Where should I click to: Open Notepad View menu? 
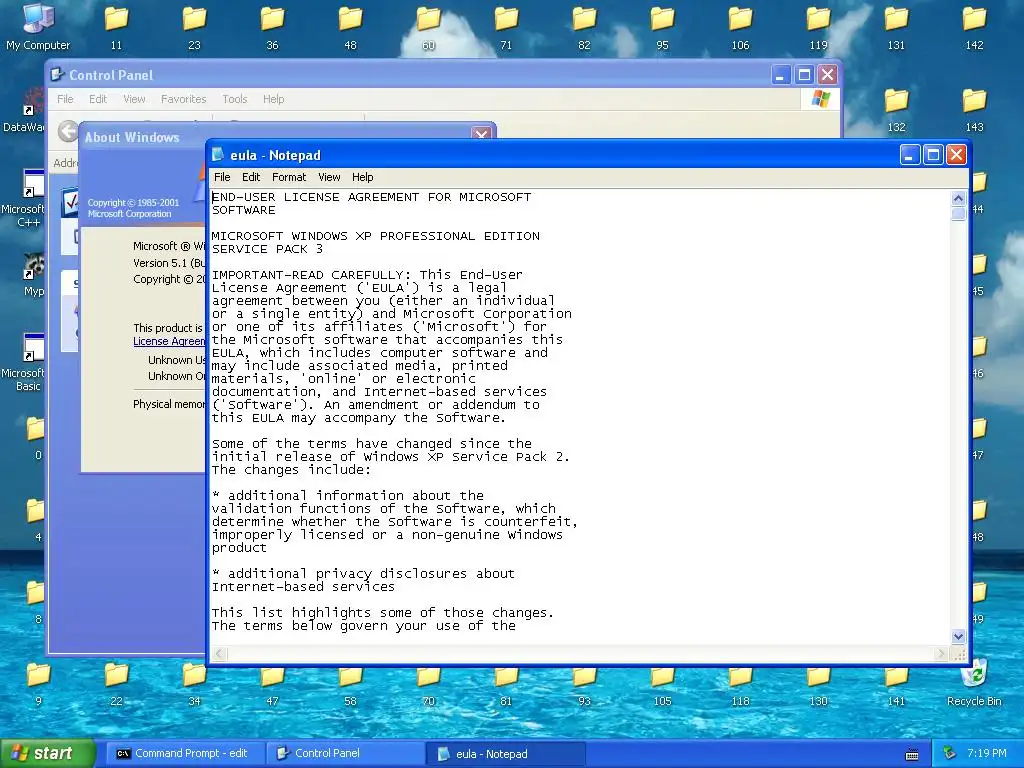coord(329,177)
